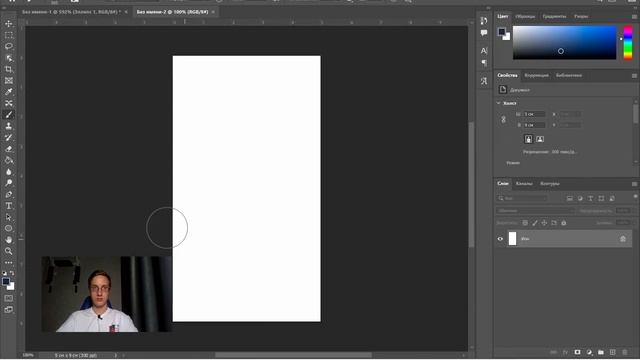
Task: Filter layers by type layers icon
Action: point(591,198)
